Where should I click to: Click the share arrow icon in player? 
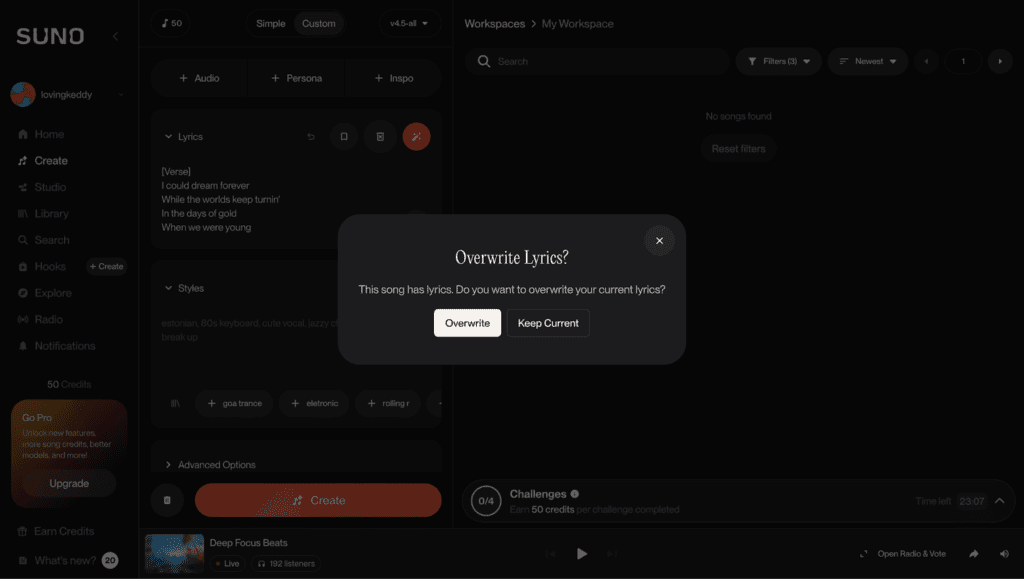tap(973, 554)
